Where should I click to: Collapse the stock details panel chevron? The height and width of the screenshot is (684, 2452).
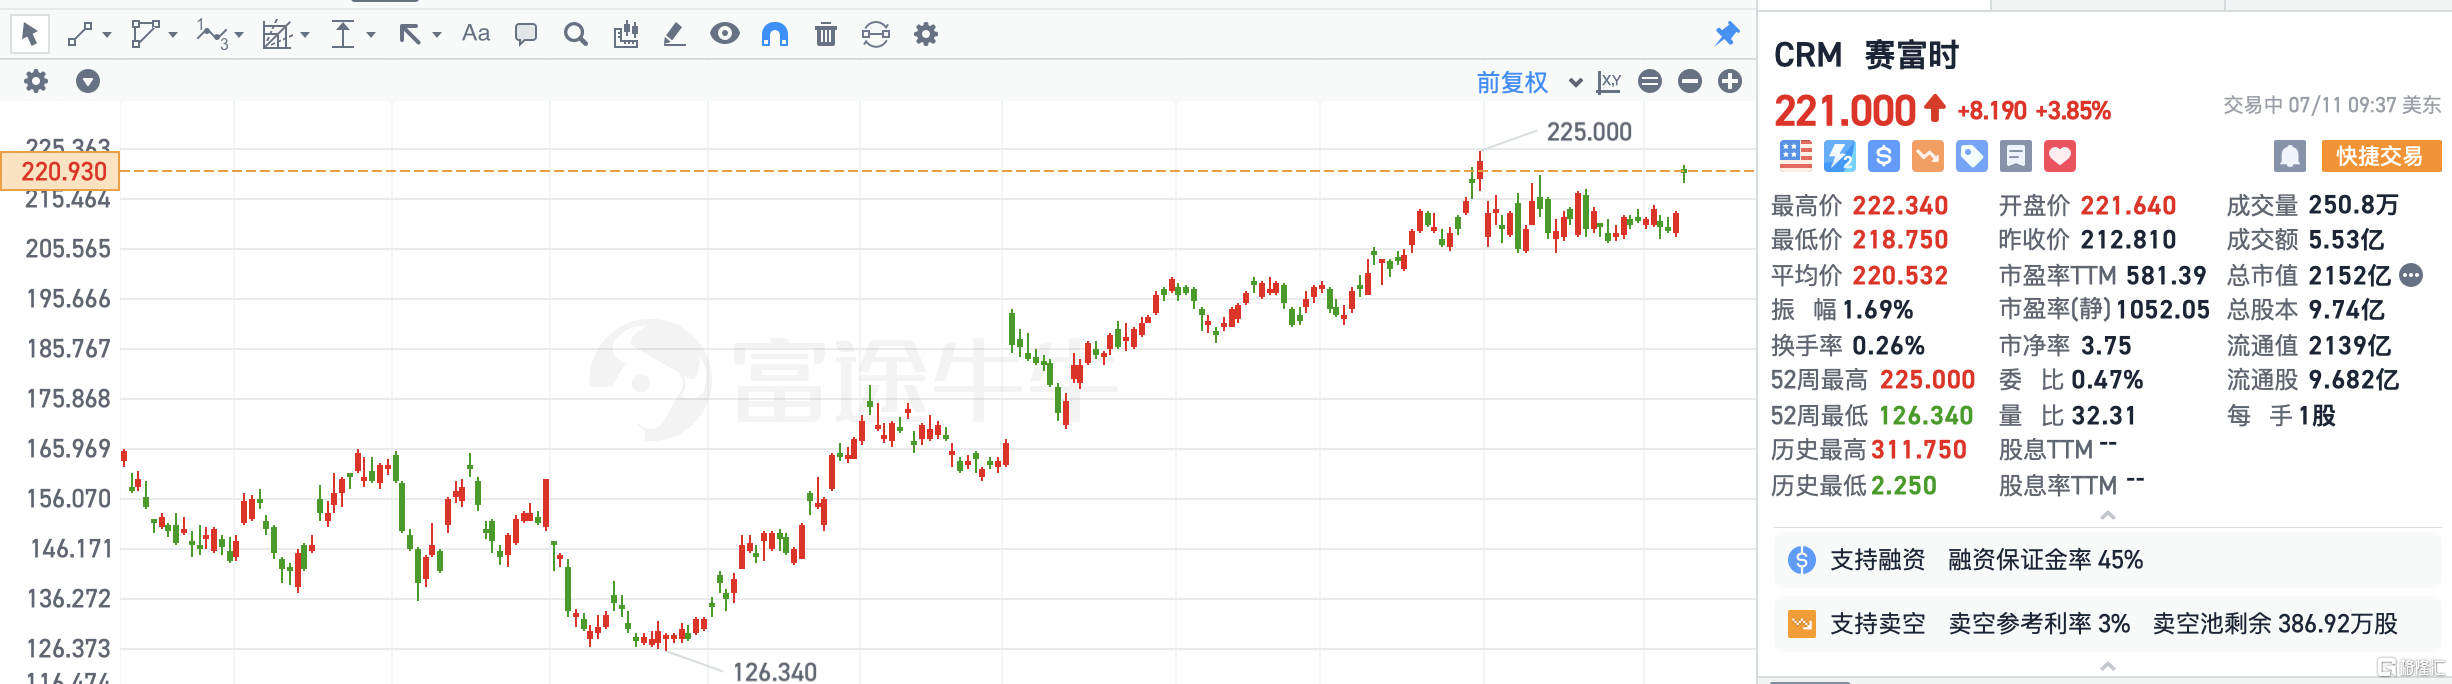coord(2108,516)
